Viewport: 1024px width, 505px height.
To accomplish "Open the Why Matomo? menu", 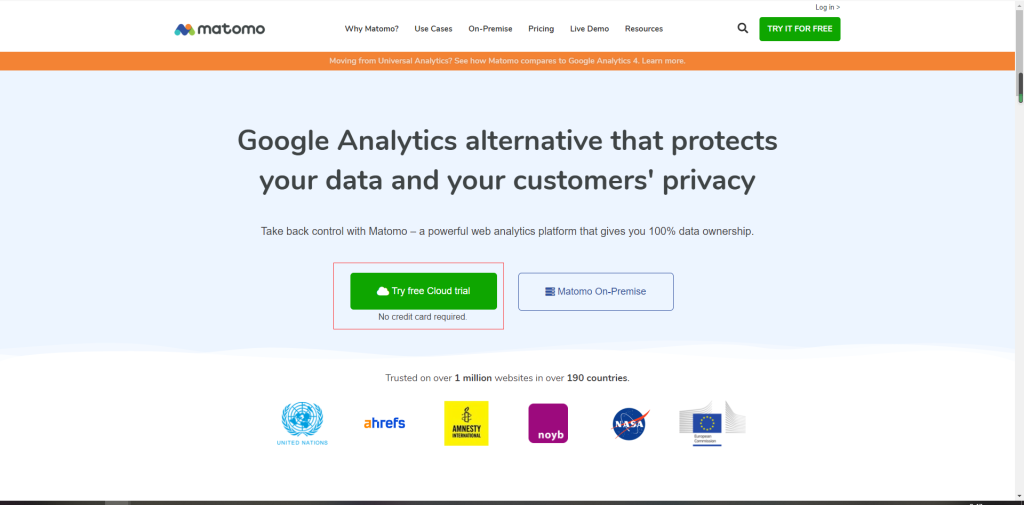I will (x=371, y=29).
